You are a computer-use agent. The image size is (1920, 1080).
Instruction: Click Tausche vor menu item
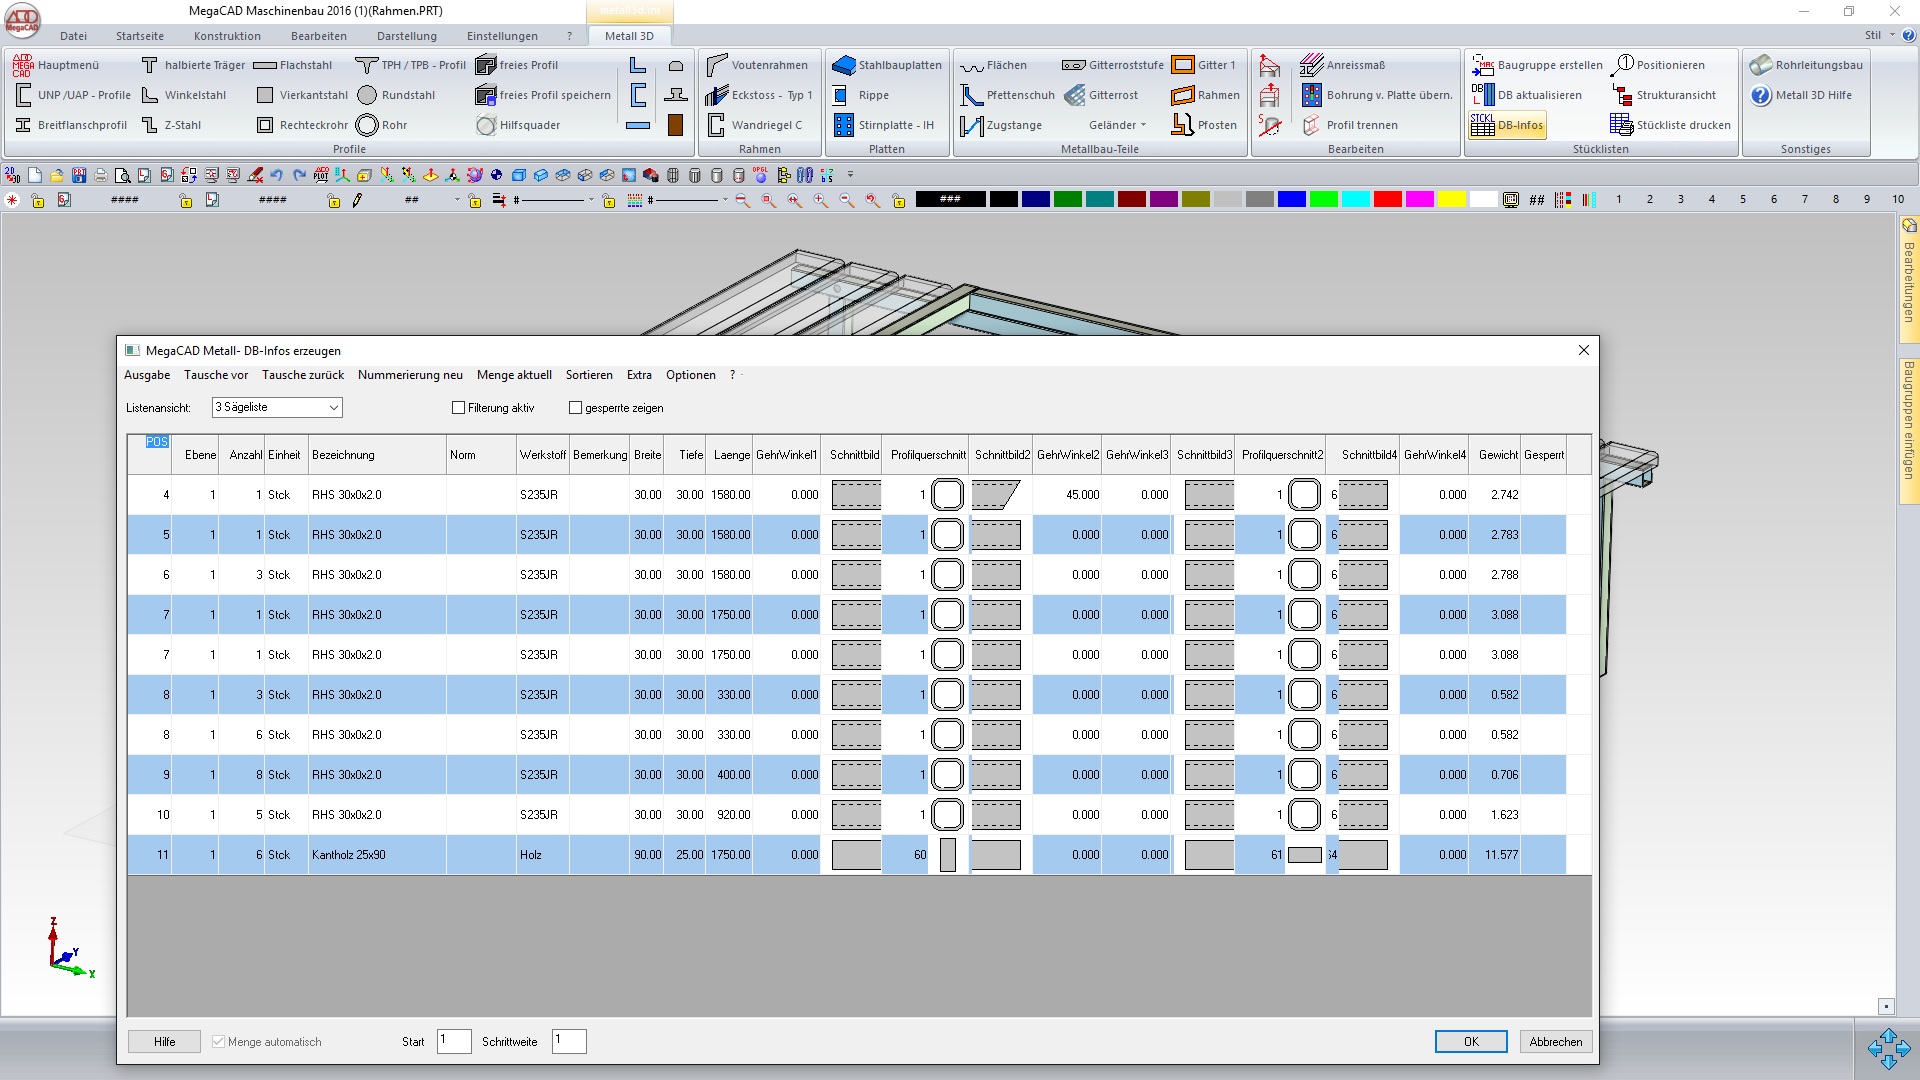click(216, 375)
